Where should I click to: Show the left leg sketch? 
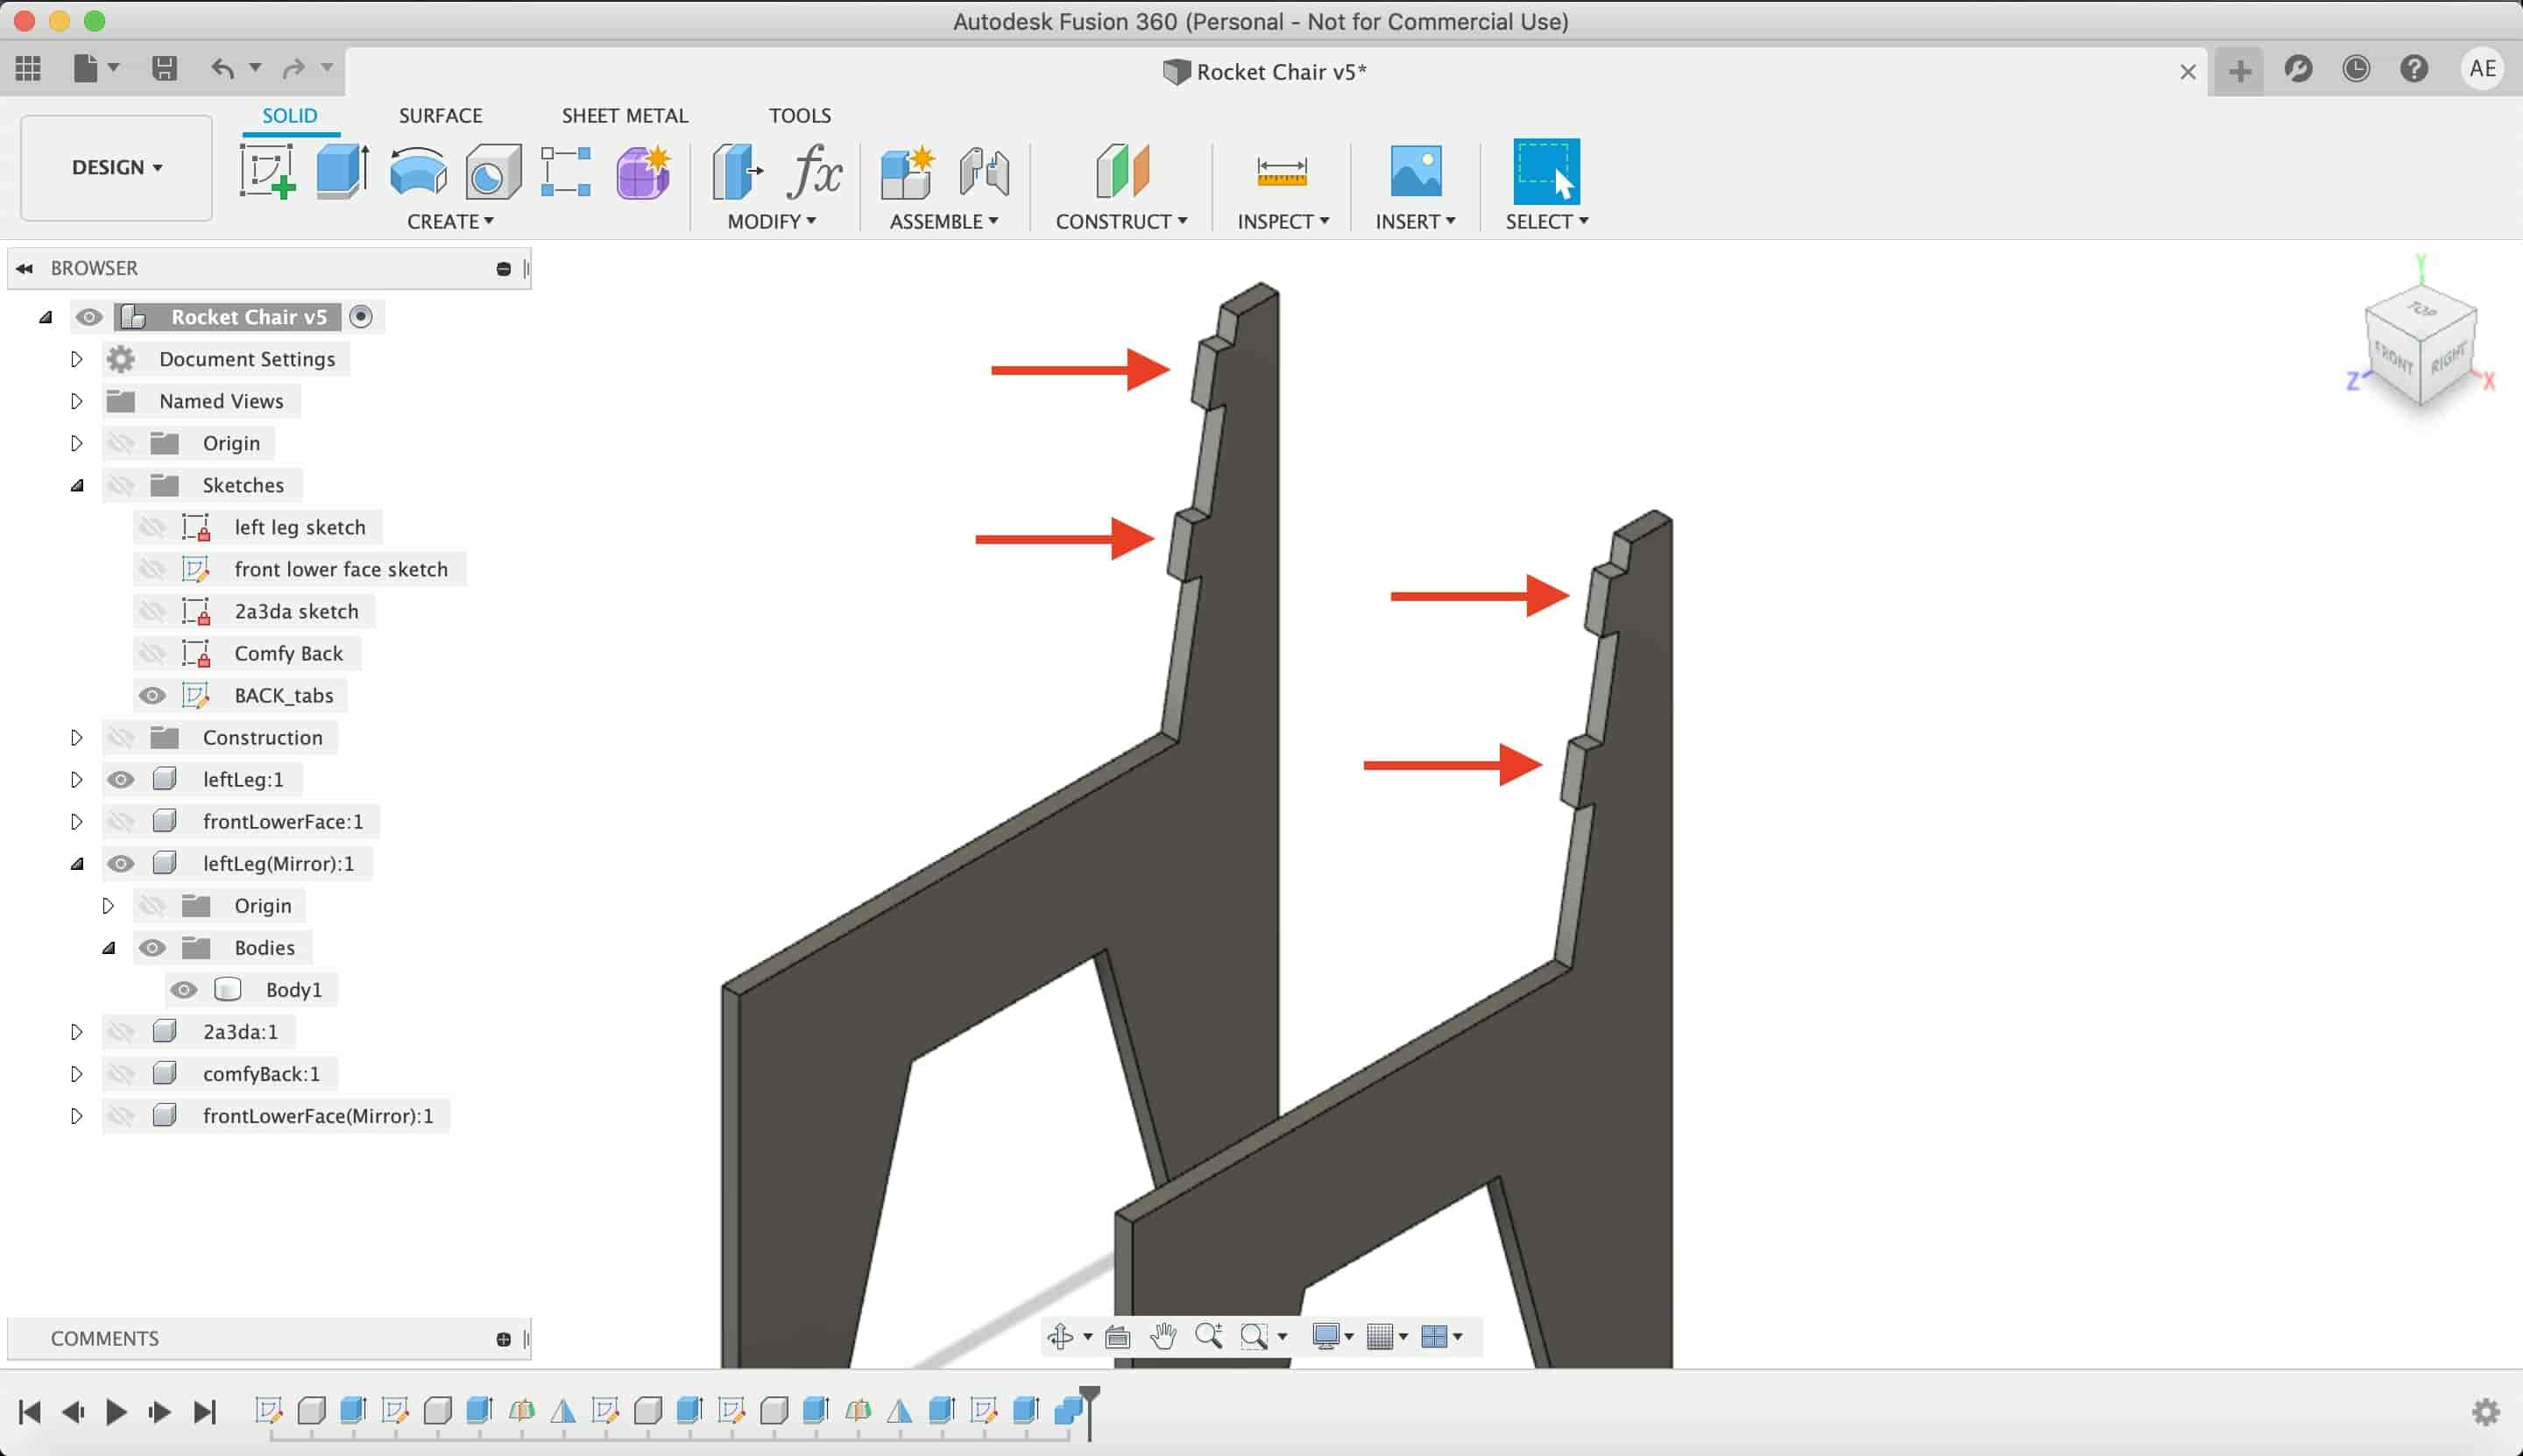click(x=152, y=527)
